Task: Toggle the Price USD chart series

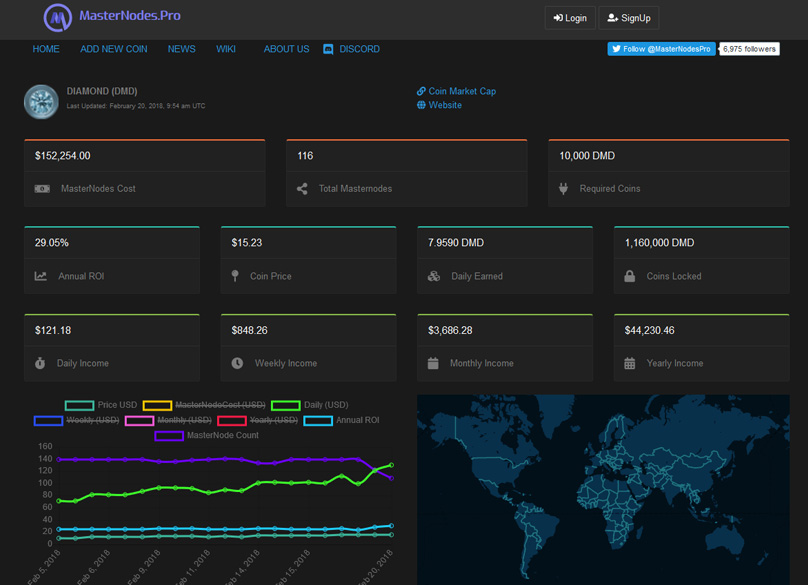Action: pos(101,405)
